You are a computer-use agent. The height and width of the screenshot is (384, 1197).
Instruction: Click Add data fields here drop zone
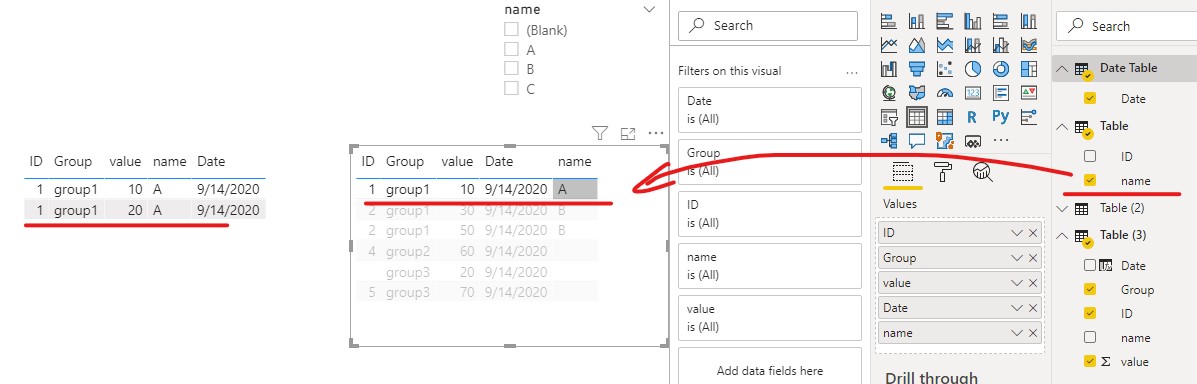pos(770,371)
